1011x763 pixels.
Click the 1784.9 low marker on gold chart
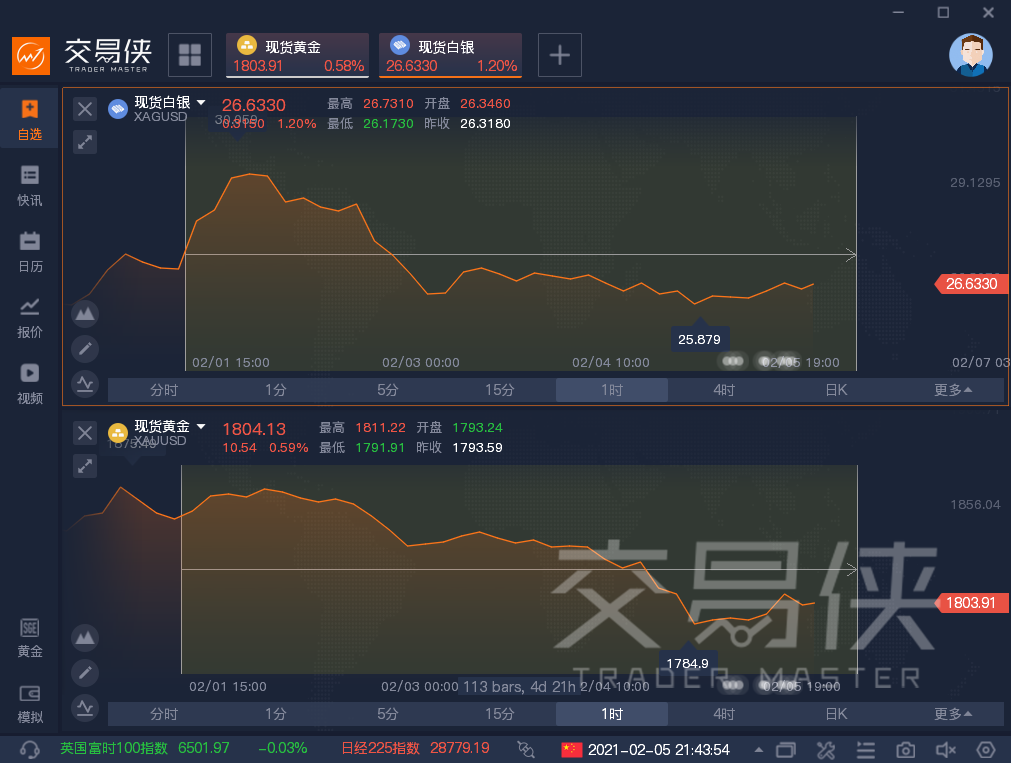point(687,663)
